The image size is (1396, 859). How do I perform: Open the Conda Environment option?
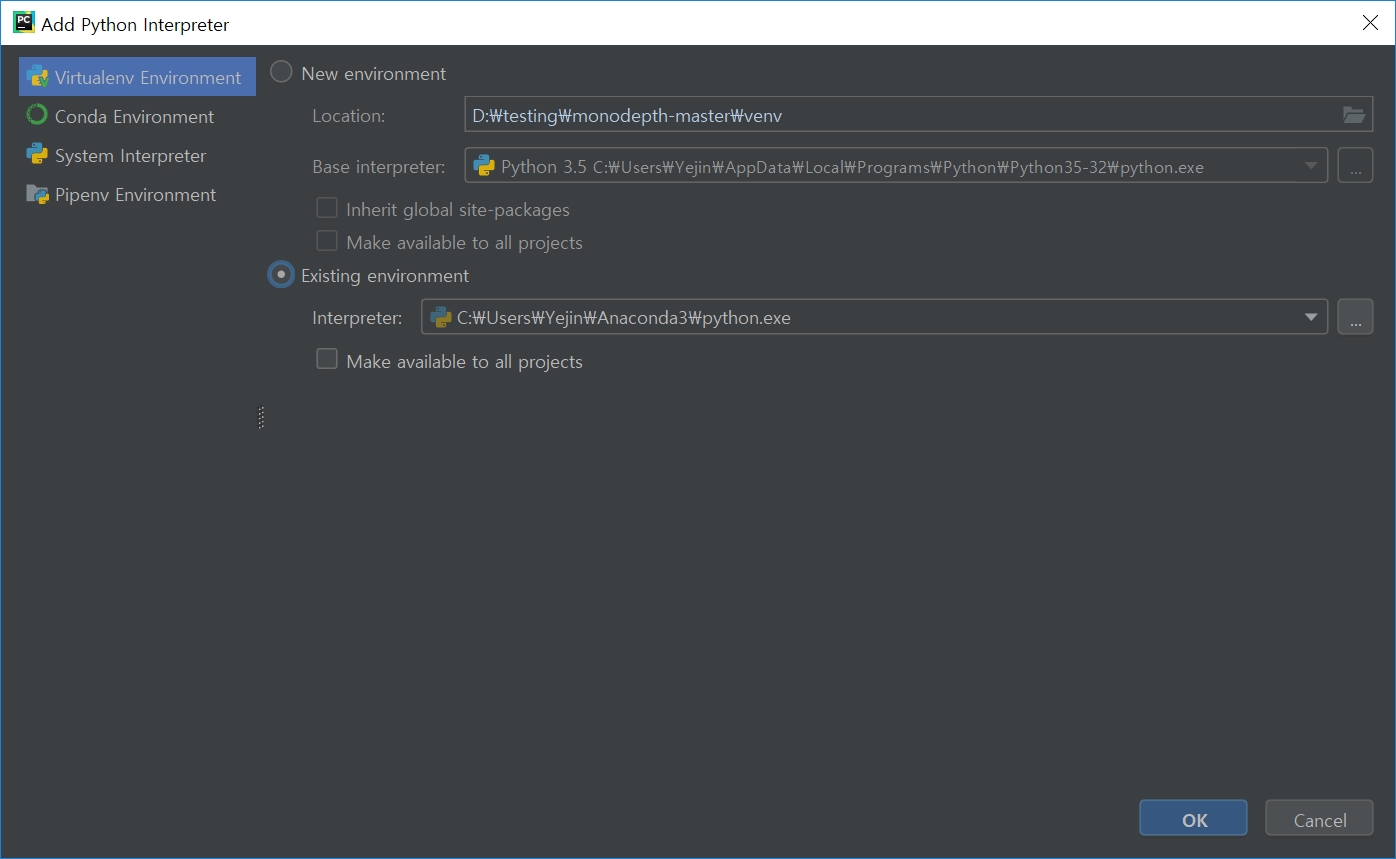coord(134,116)
